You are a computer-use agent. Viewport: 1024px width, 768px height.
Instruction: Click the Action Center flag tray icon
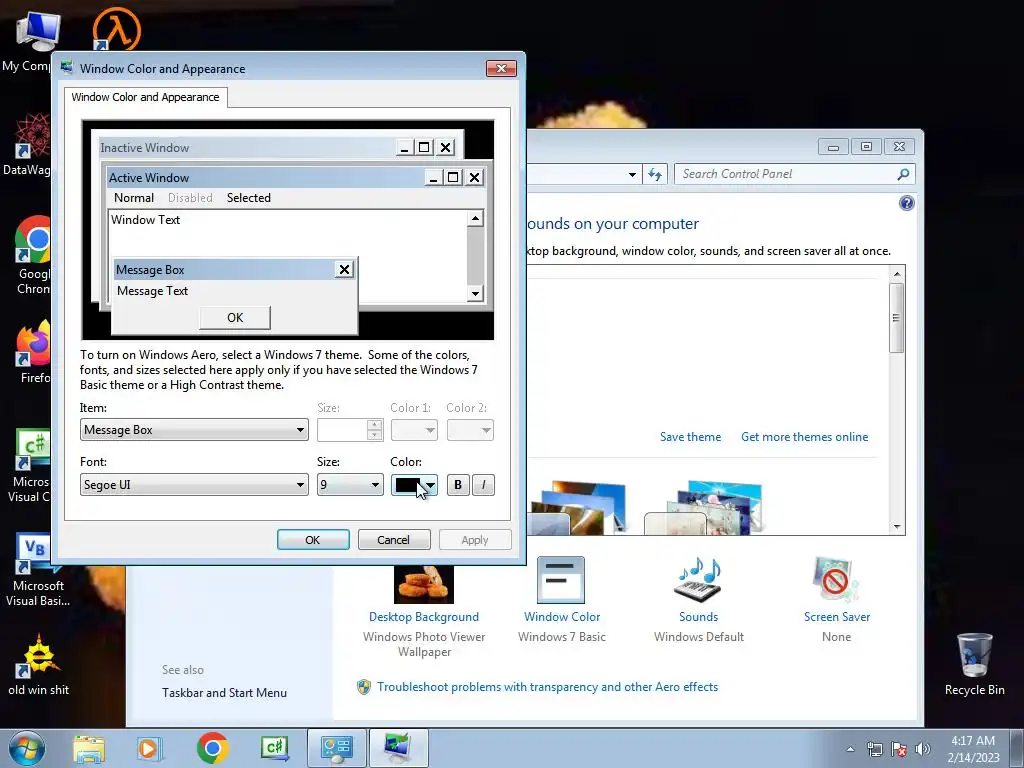pos(899,749)
